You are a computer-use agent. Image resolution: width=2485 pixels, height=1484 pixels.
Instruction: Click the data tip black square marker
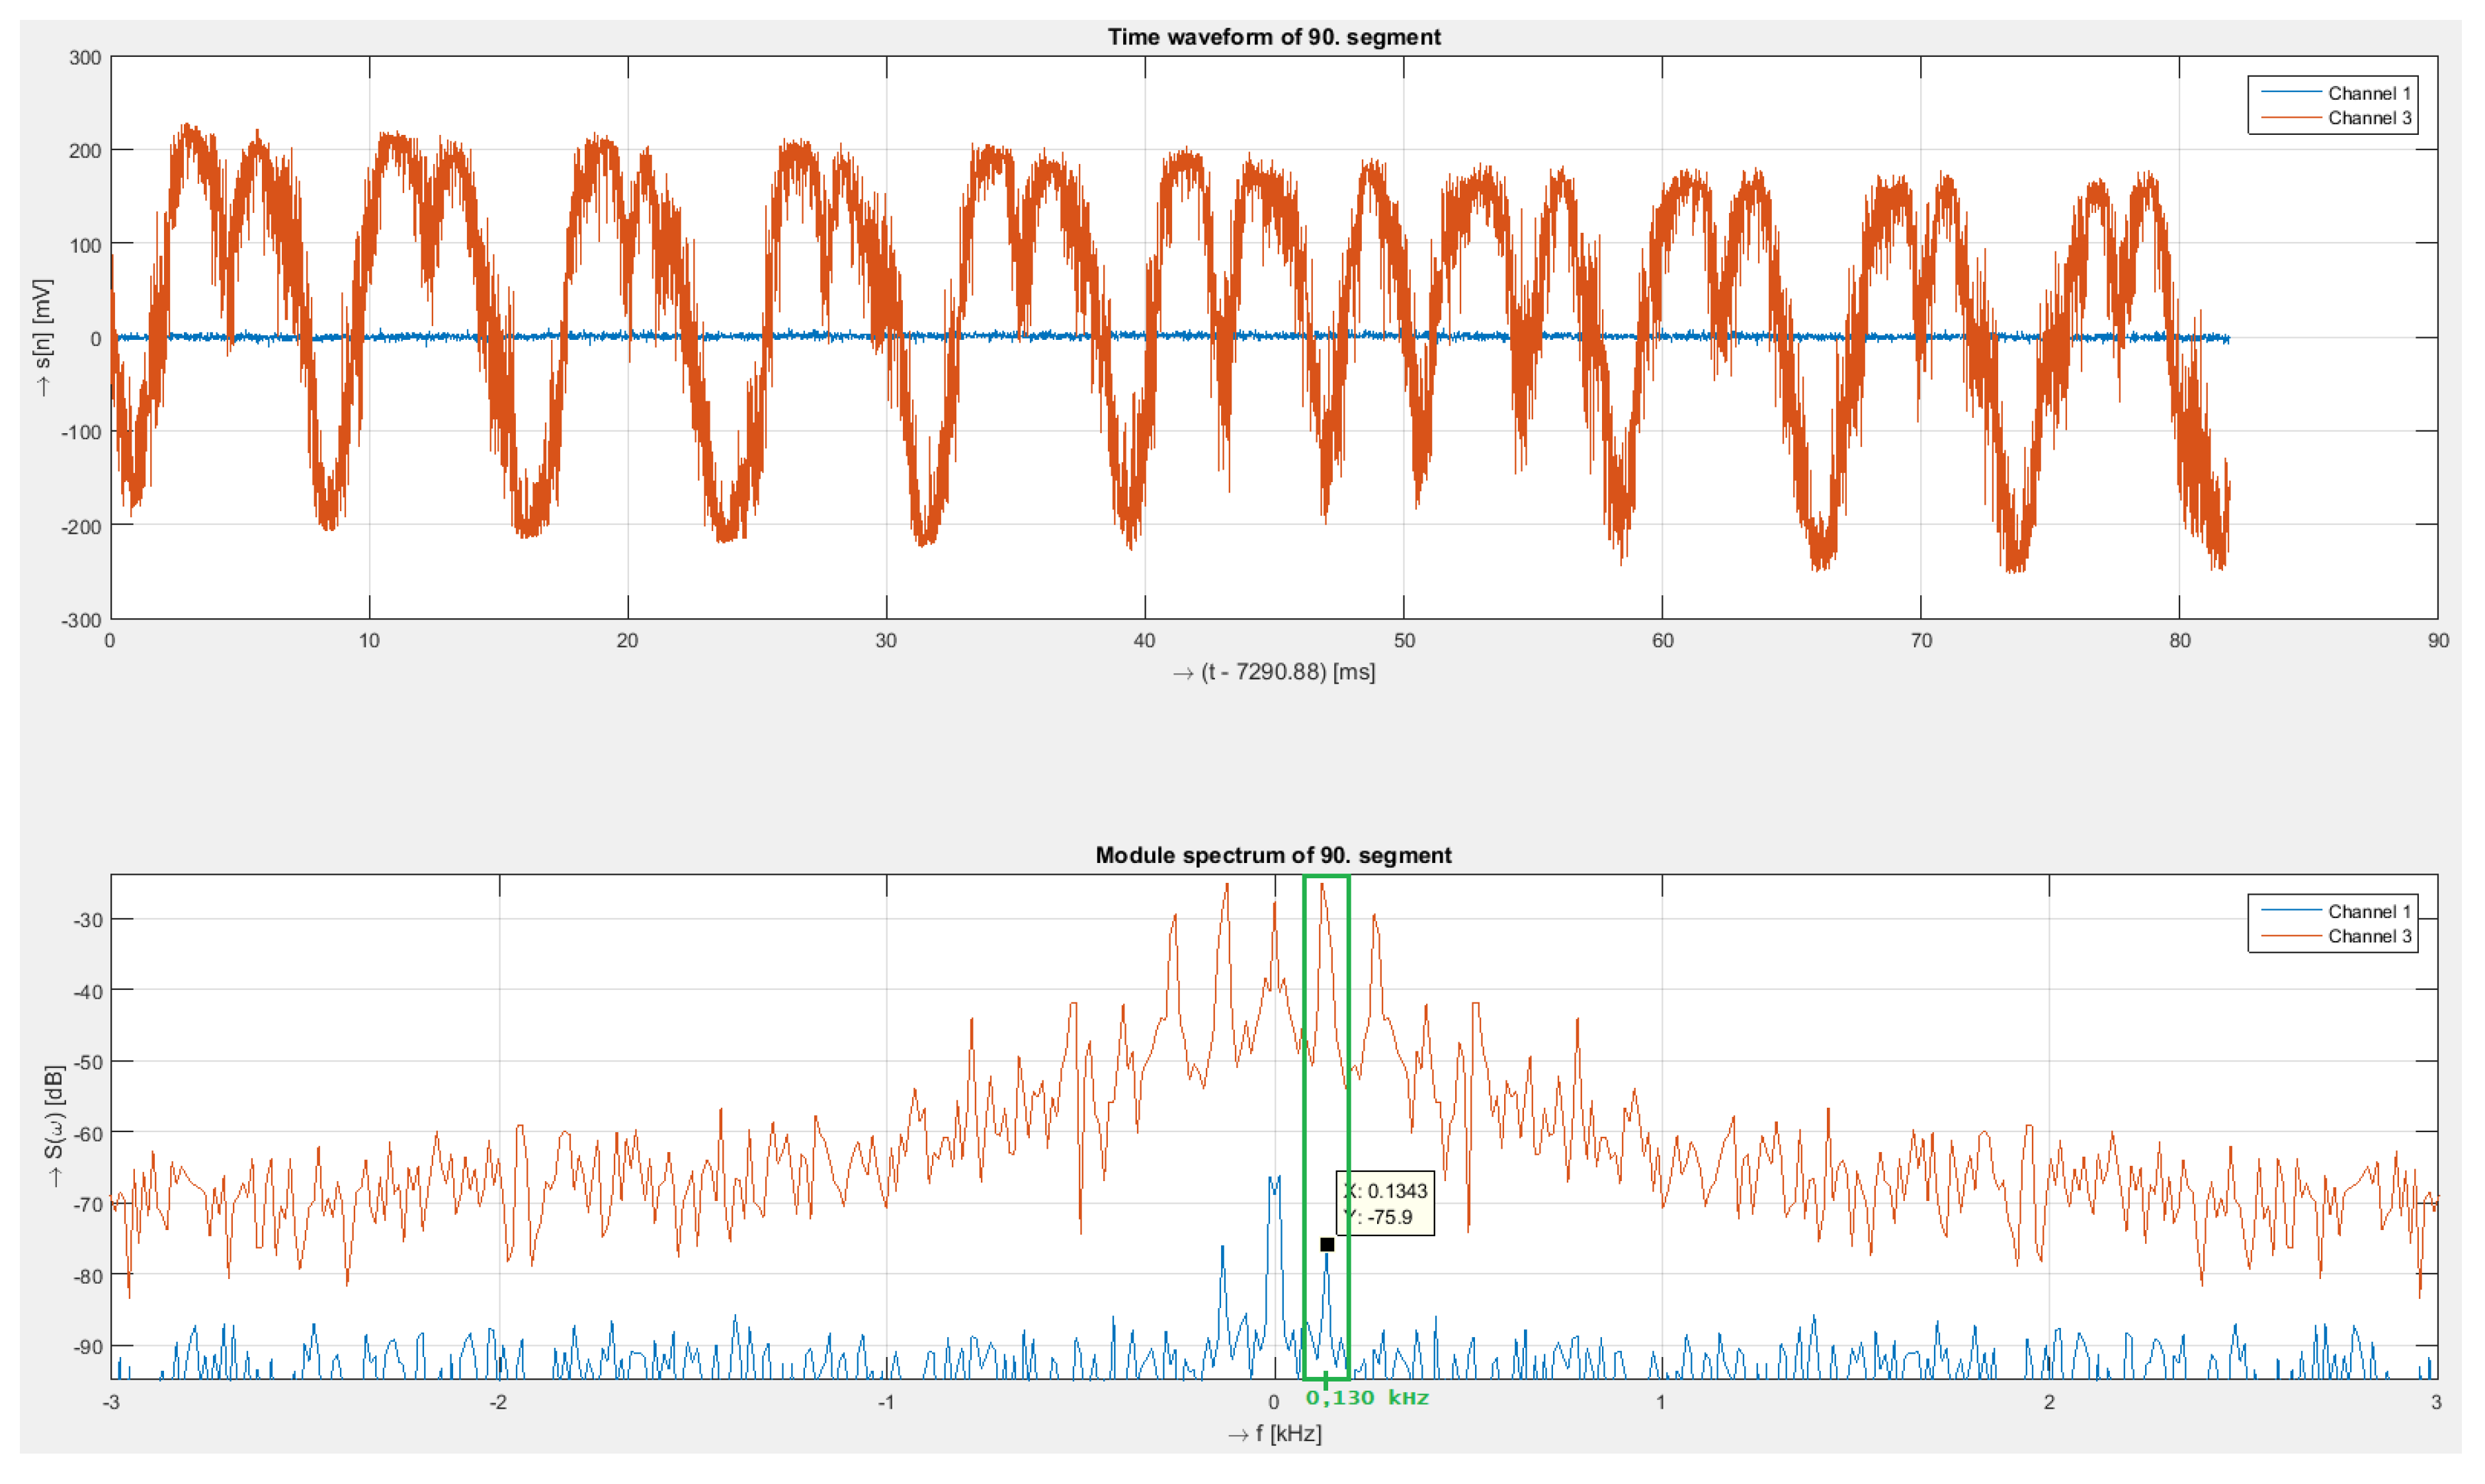(x=1327, y=1245)
